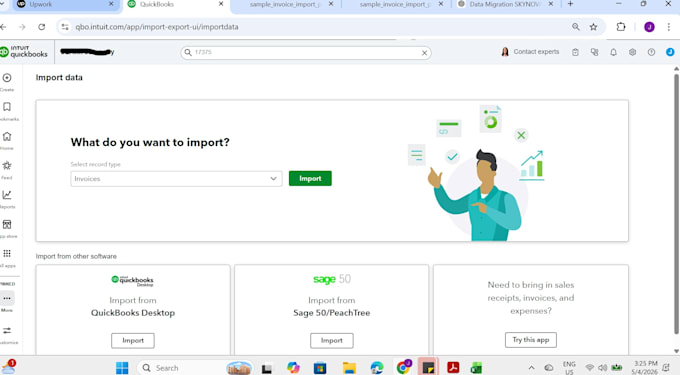Close the Upwork tab
The height and width of the screenshot is (375, 680).
(x=111, y=4)
